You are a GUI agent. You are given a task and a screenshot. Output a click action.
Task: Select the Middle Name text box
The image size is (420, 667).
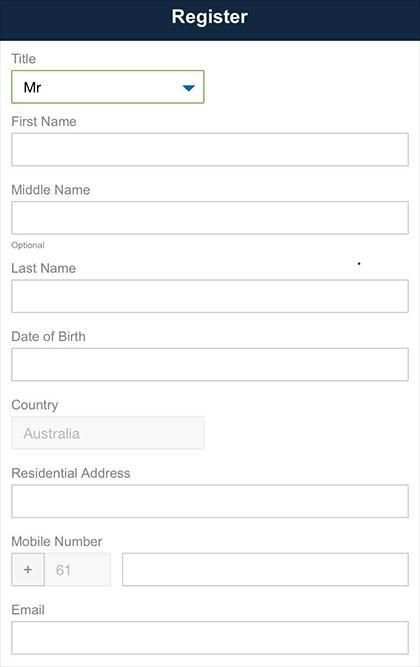point(210,218)
